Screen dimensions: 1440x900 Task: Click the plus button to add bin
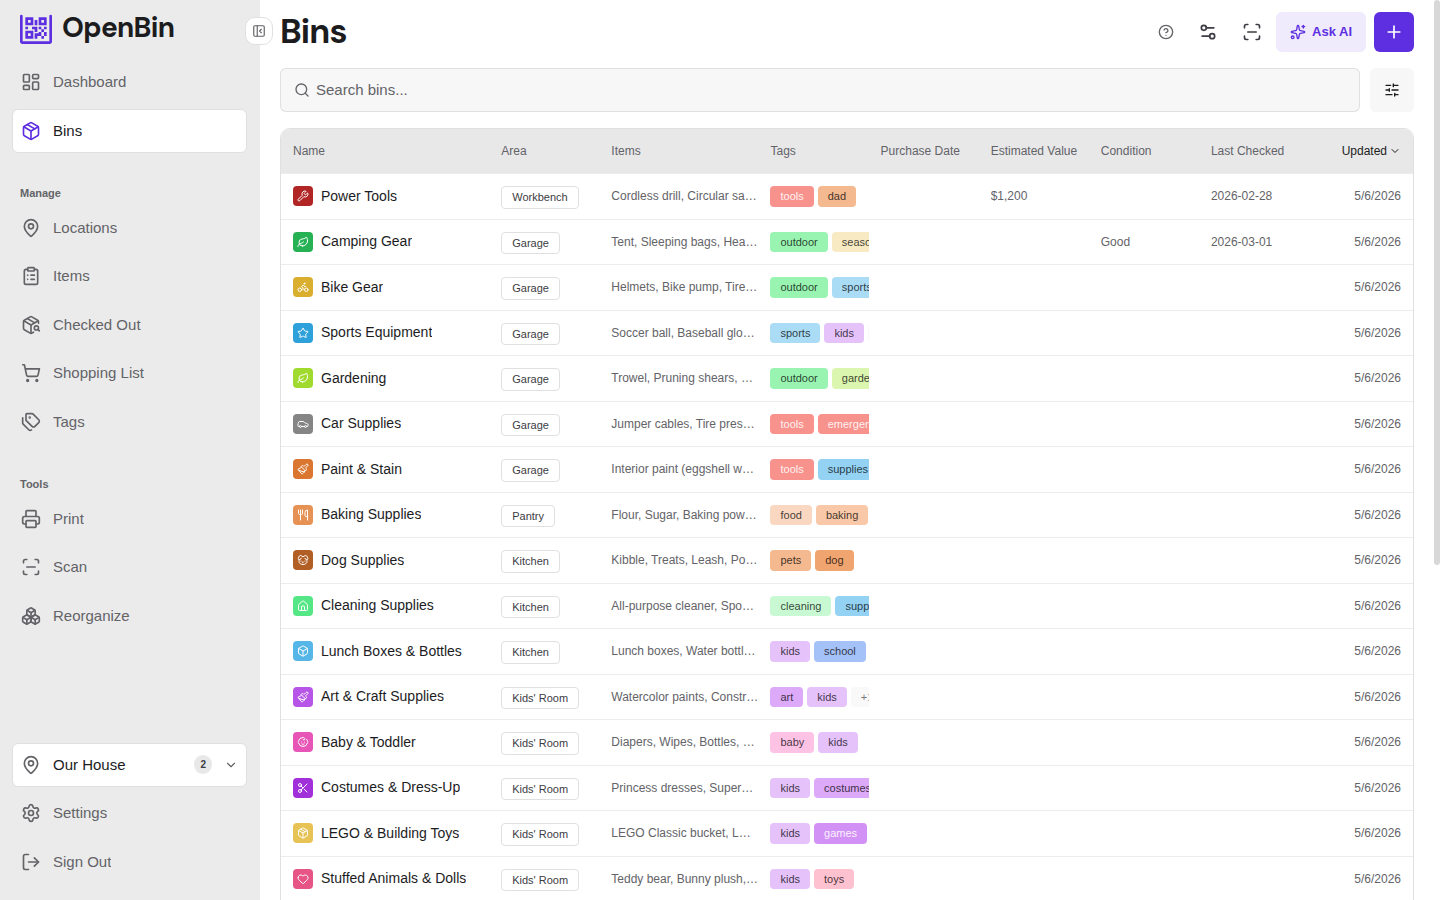point(1394,32)
